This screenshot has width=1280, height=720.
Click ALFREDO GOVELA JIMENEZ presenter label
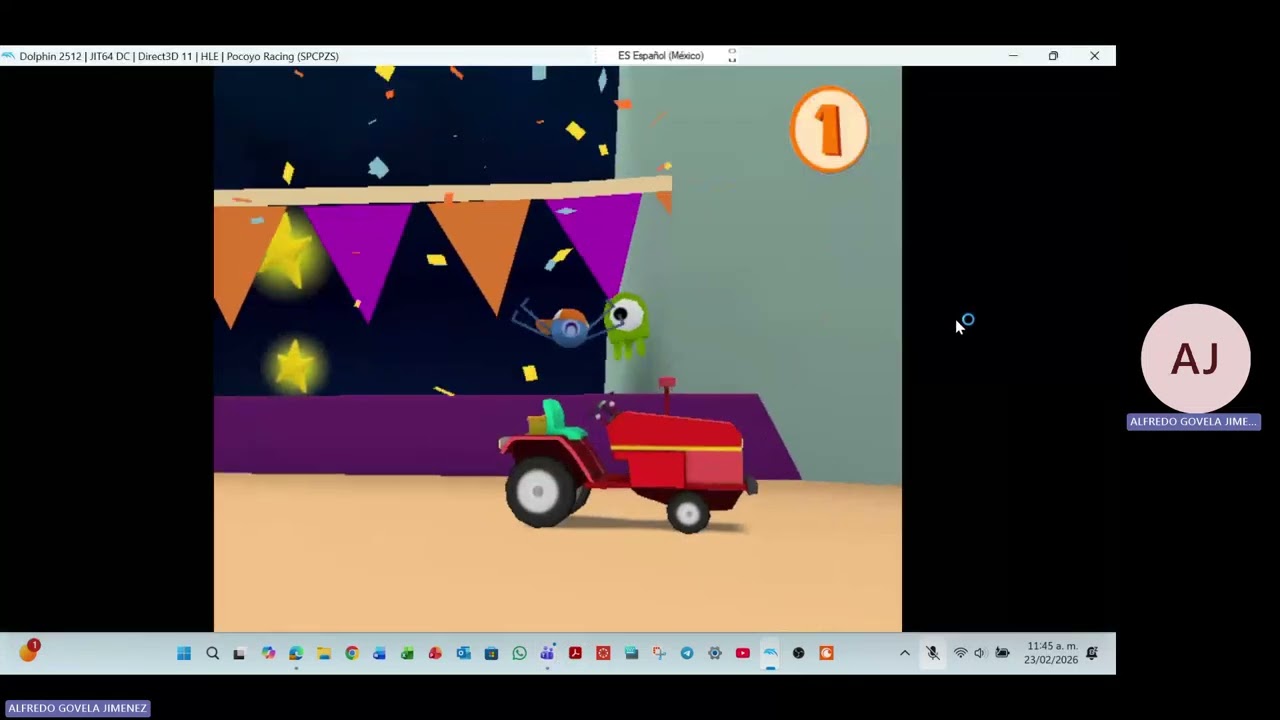tap(77, 708)
